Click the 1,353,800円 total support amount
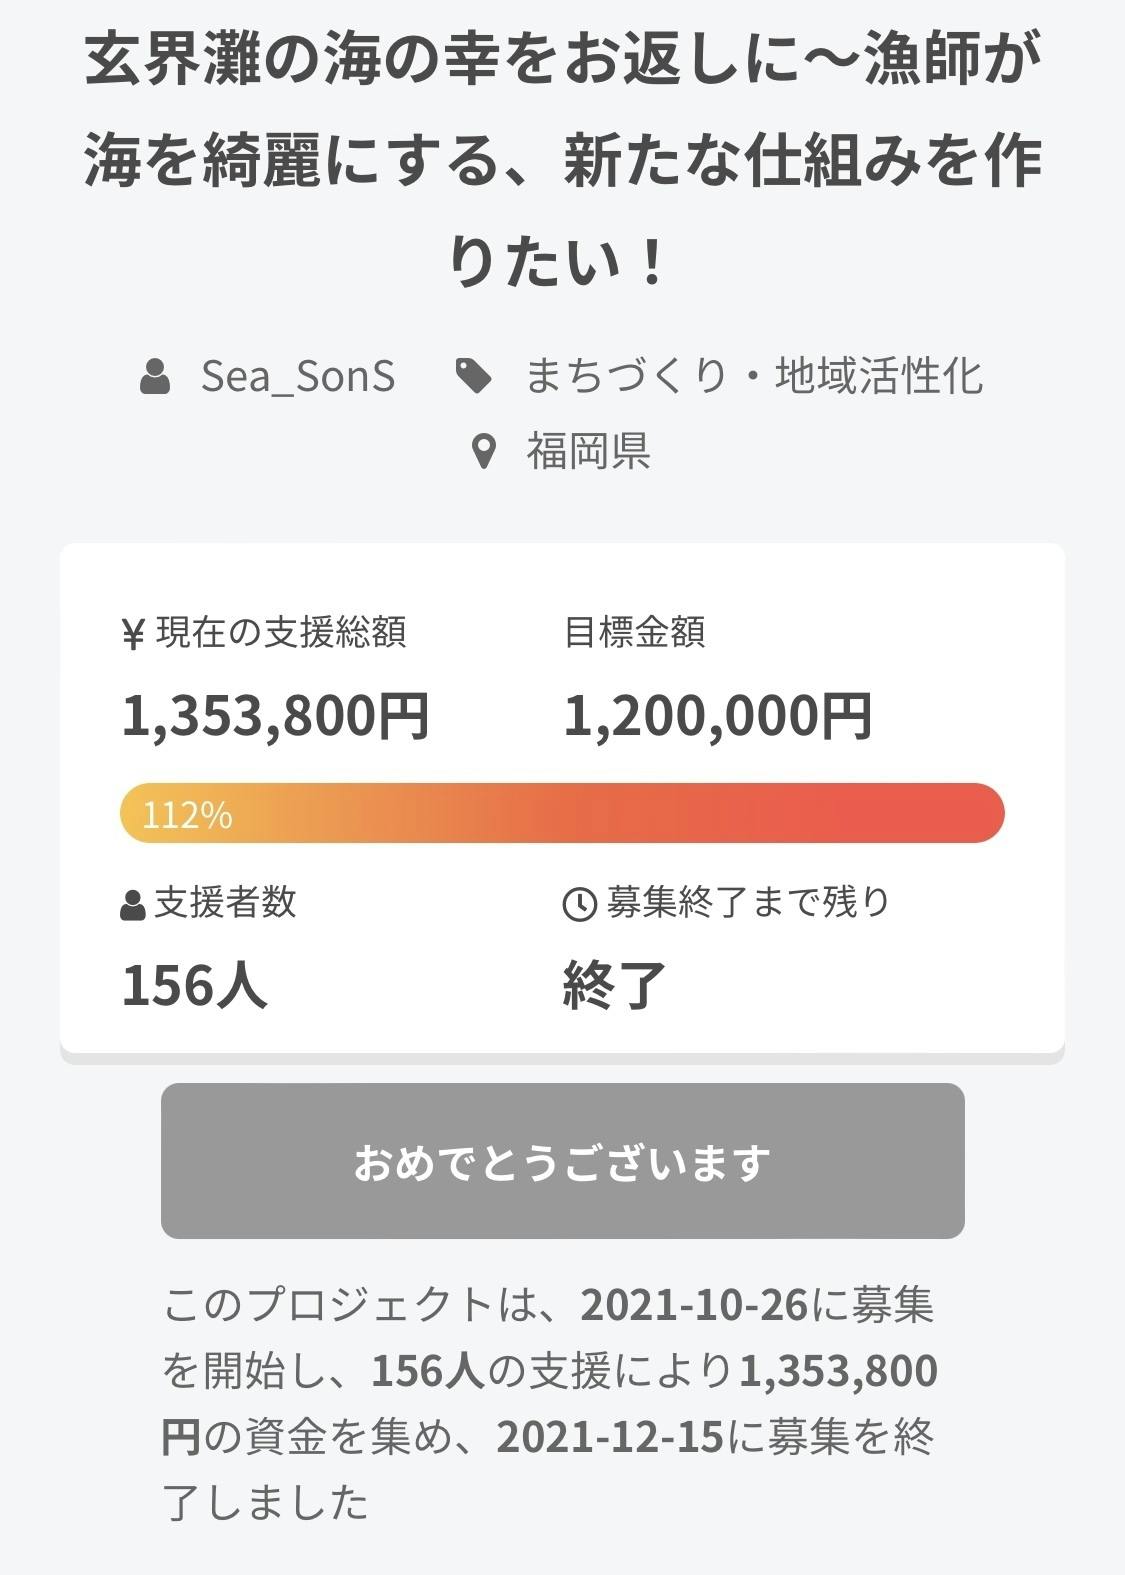Image resolution: width=1125 pixels, height=1575 pixels. (x=275, y=717)
